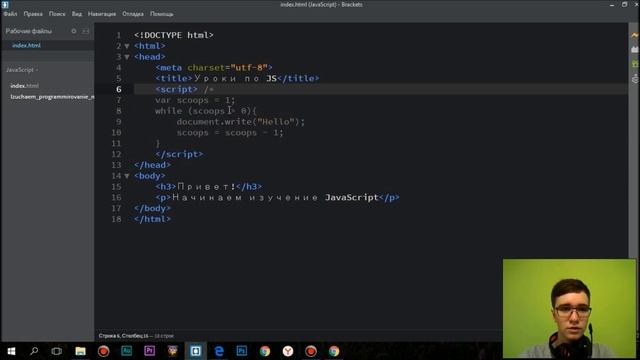Click the closing </head> tag
This screenshot has width=640, height=360.
coord(152,165)
